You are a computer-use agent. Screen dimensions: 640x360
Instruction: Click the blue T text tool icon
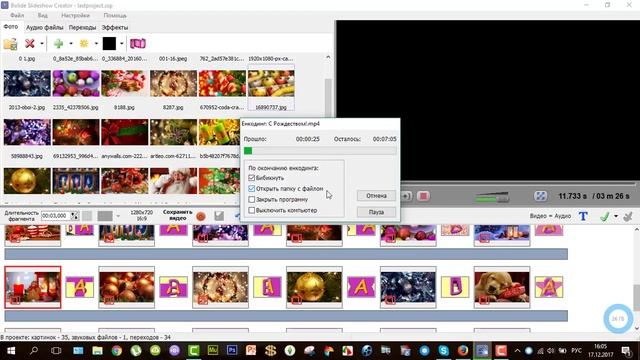point(583,216)
